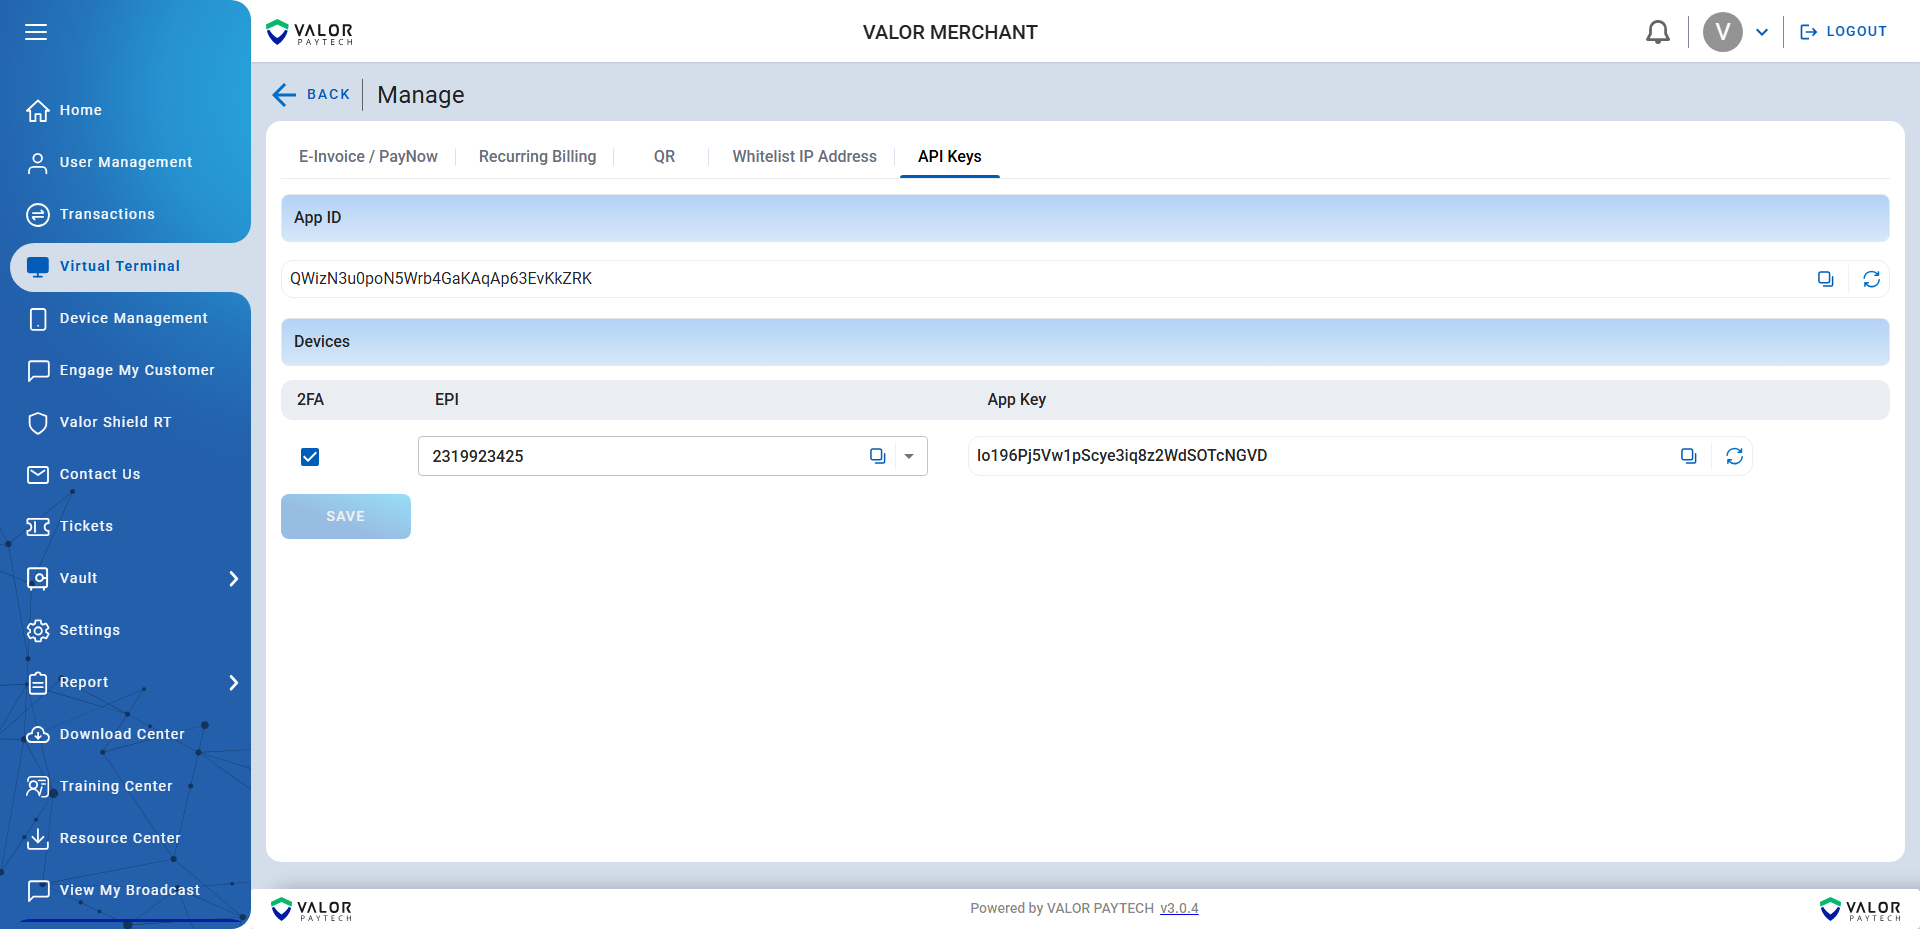Click the Virtual Terminal monitor icon
The height and width of the screenshot is (929, 1920).
(38, 266)
